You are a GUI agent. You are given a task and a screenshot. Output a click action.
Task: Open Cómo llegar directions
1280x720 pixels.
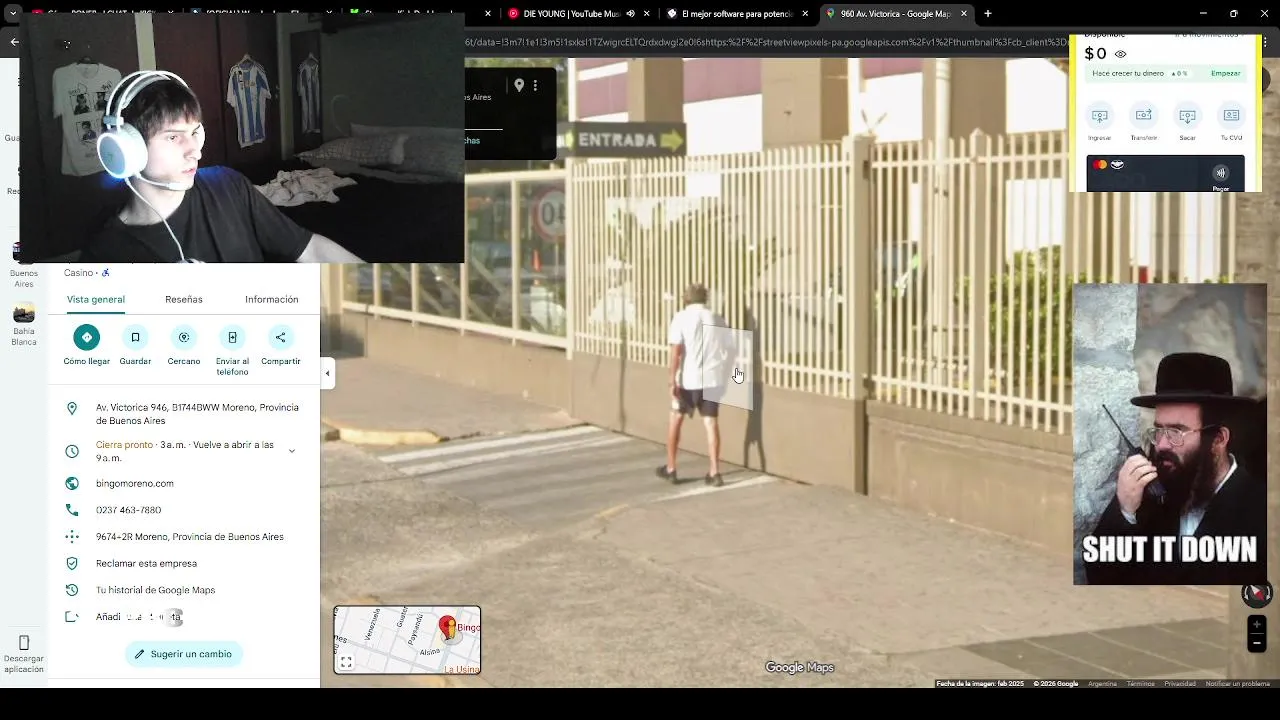(87, 338)
